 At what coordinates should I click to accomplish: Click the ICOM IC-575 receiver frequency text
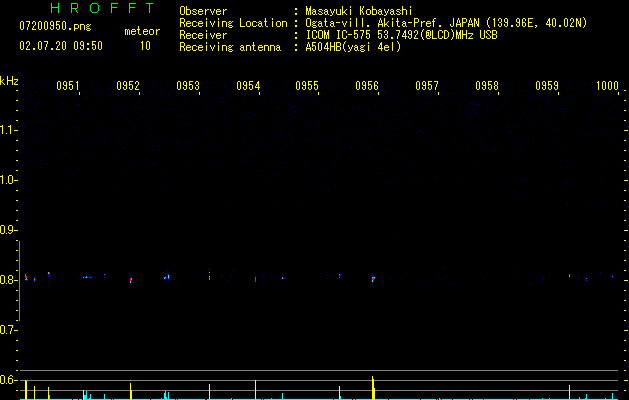[401, 35]
